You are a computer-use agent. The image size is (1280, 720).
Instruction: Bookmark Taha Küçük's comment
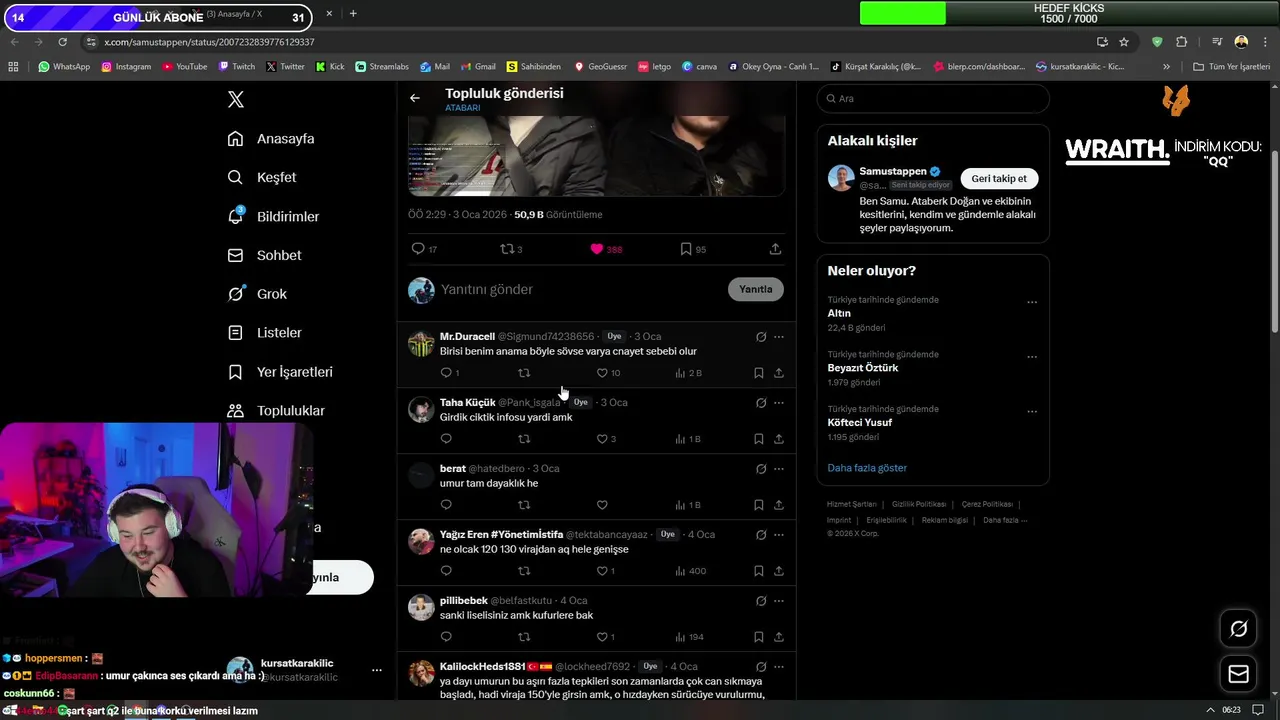tap(759, 439)
